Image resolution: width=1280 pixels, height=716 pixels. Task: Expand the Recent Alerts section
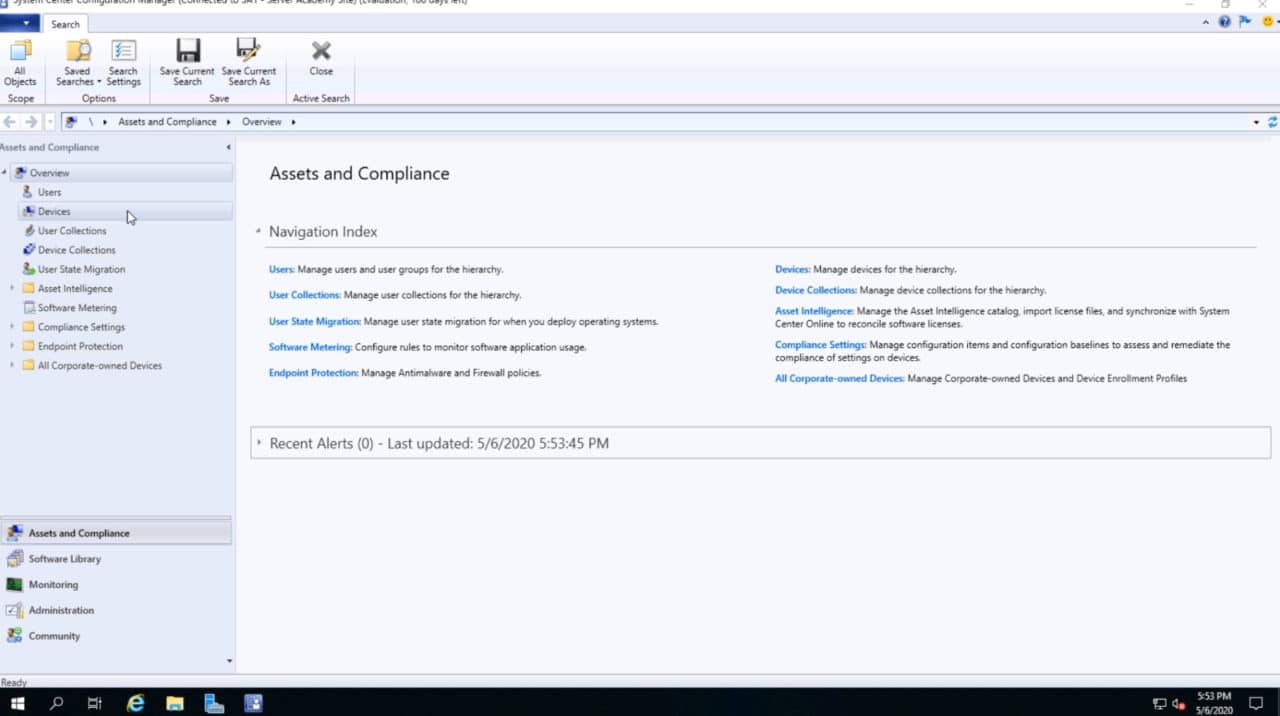[x=259, y=443]
